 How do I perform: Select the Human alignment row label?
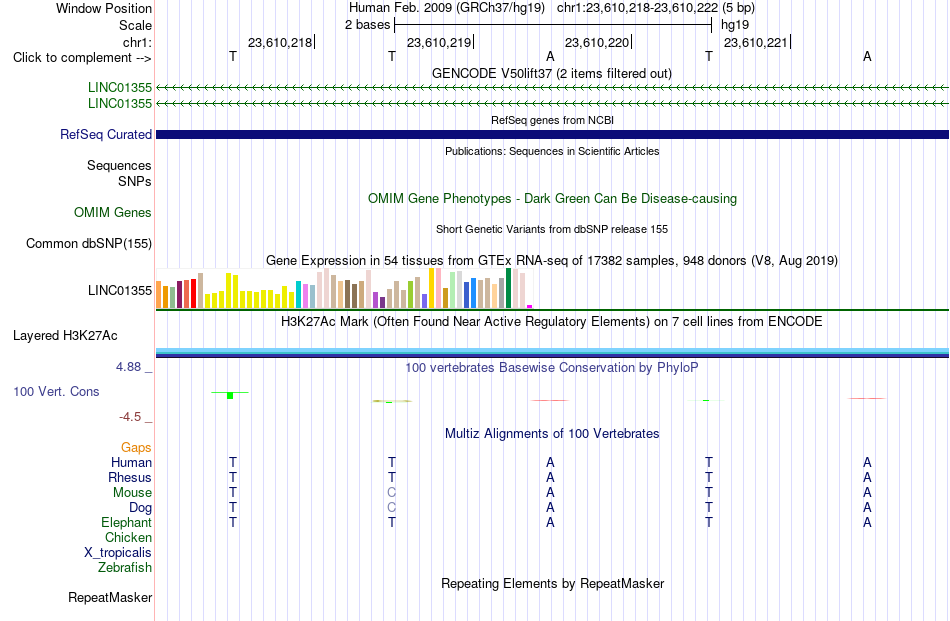click(x=131, y=462)
